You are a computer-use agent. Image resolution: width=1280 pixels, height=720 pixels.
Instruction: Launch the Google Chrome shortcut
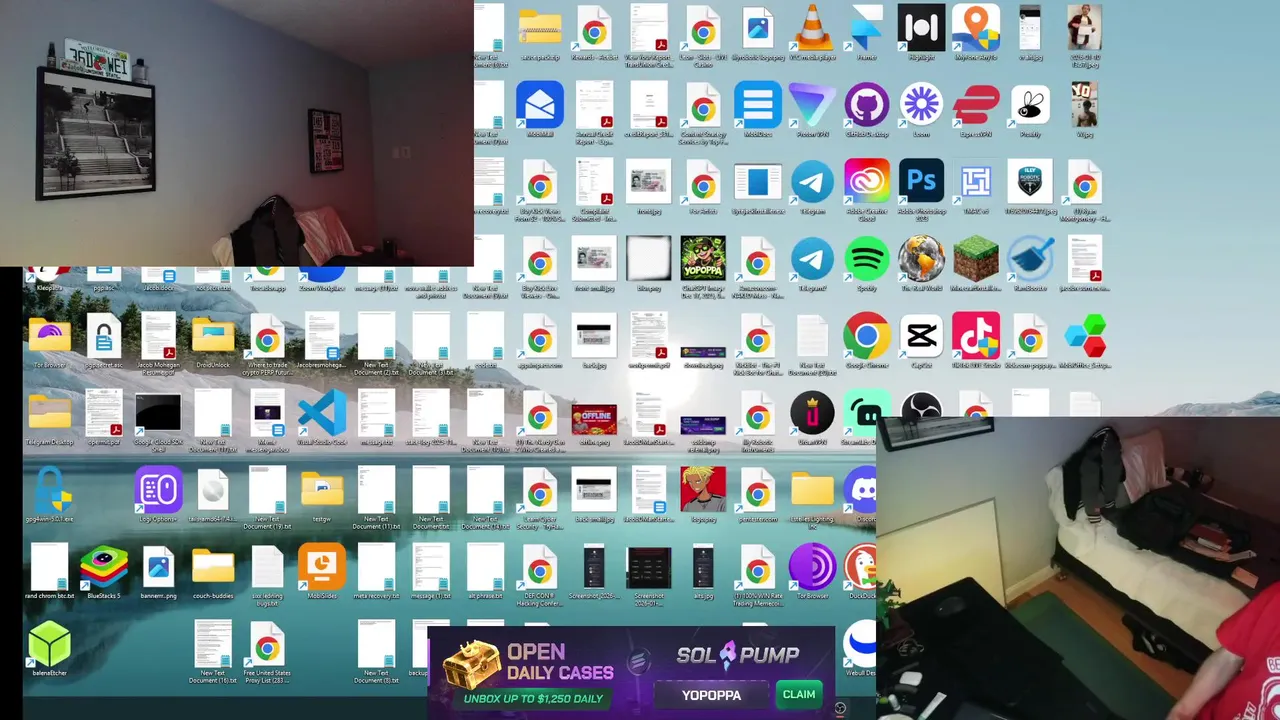(x=866, y=337)
